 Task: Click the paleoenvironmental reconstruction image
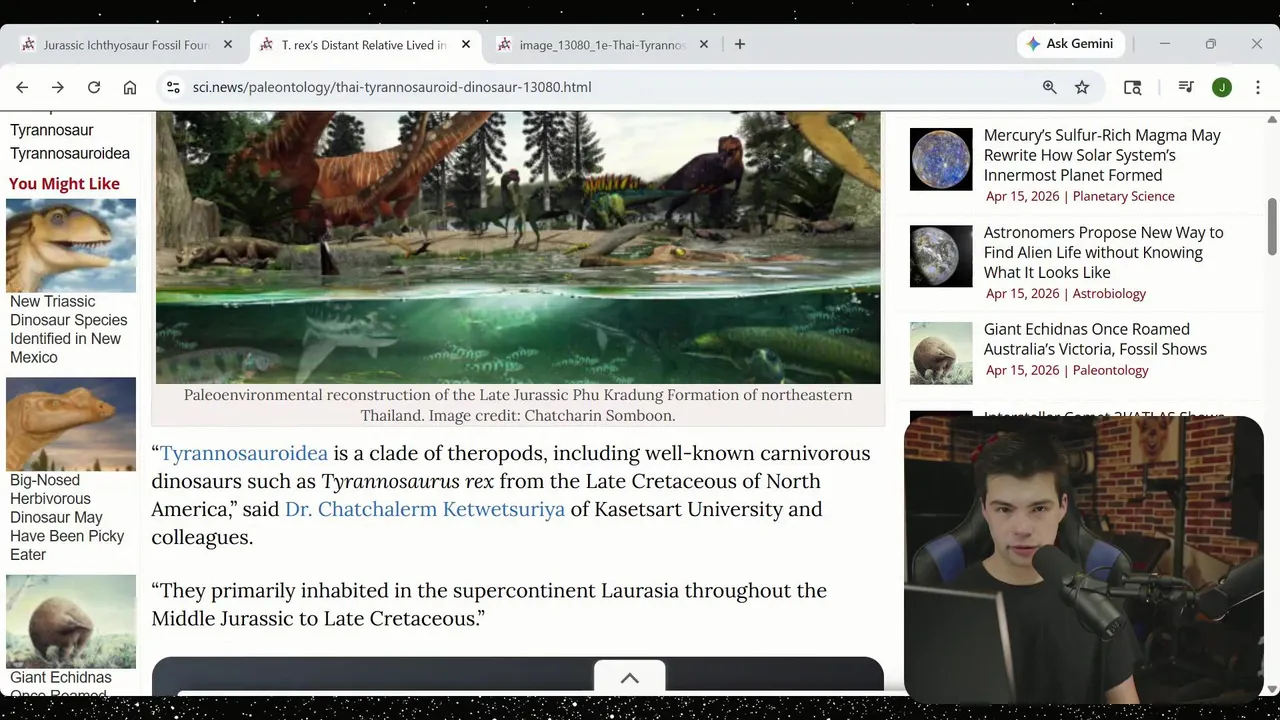[x=518, y=247]
